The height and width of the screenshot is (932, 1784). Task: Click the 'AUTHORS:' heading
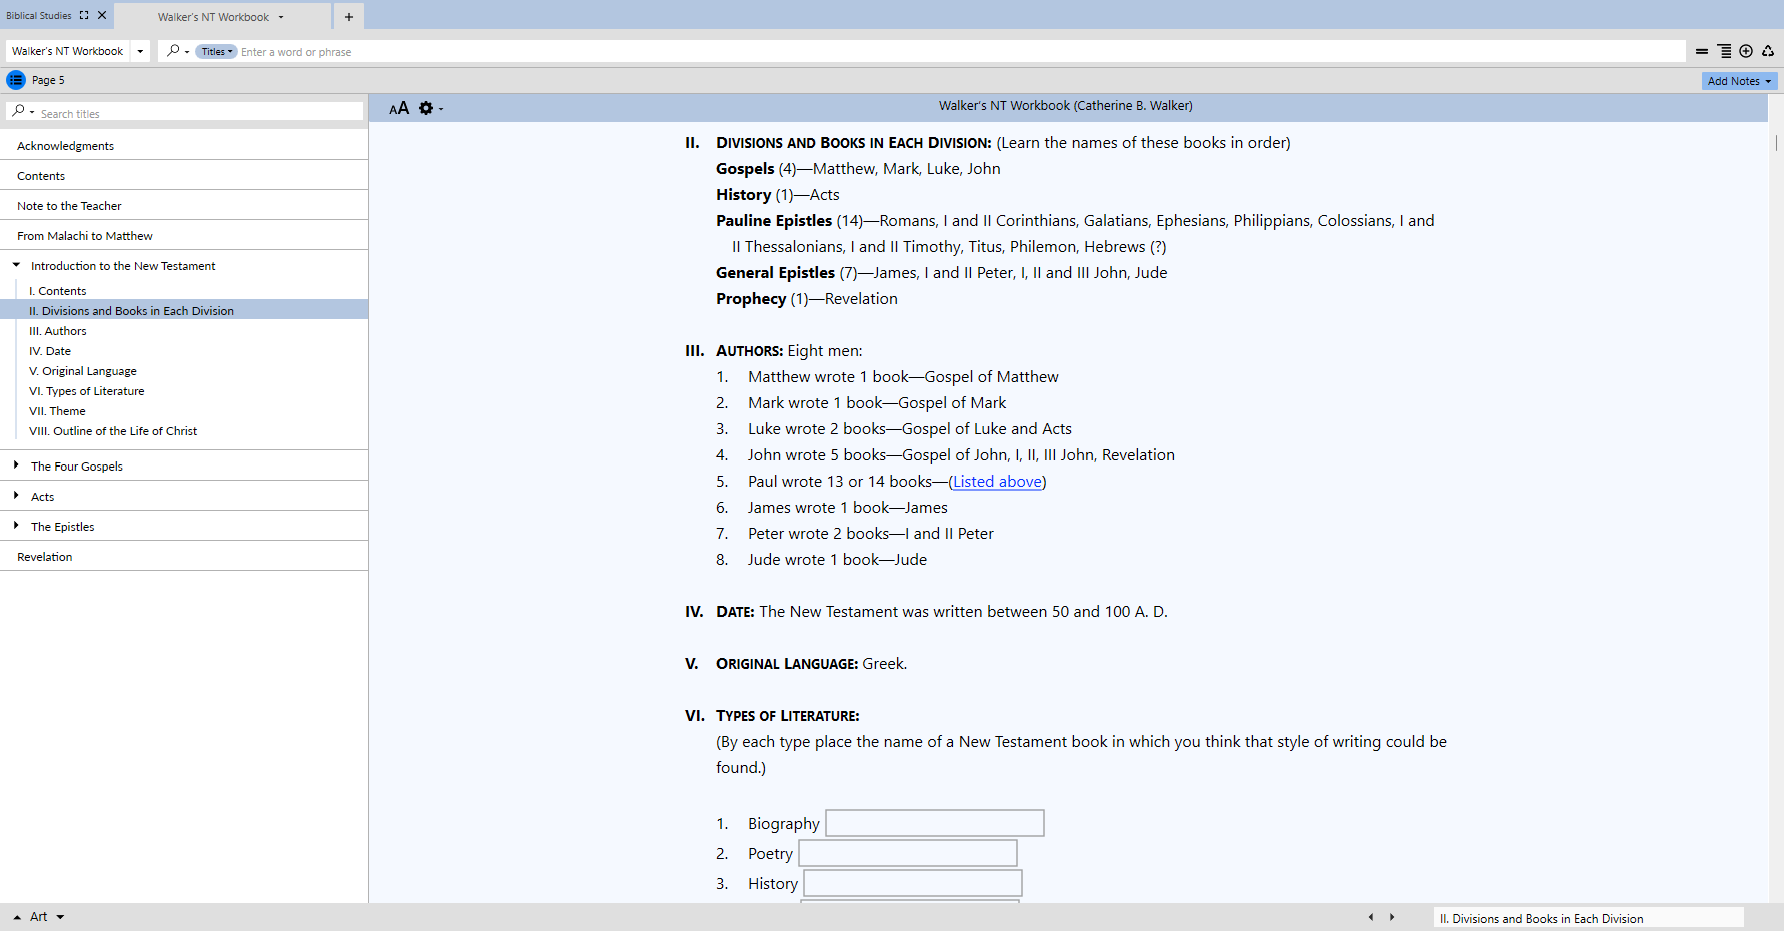click(749, 351)
